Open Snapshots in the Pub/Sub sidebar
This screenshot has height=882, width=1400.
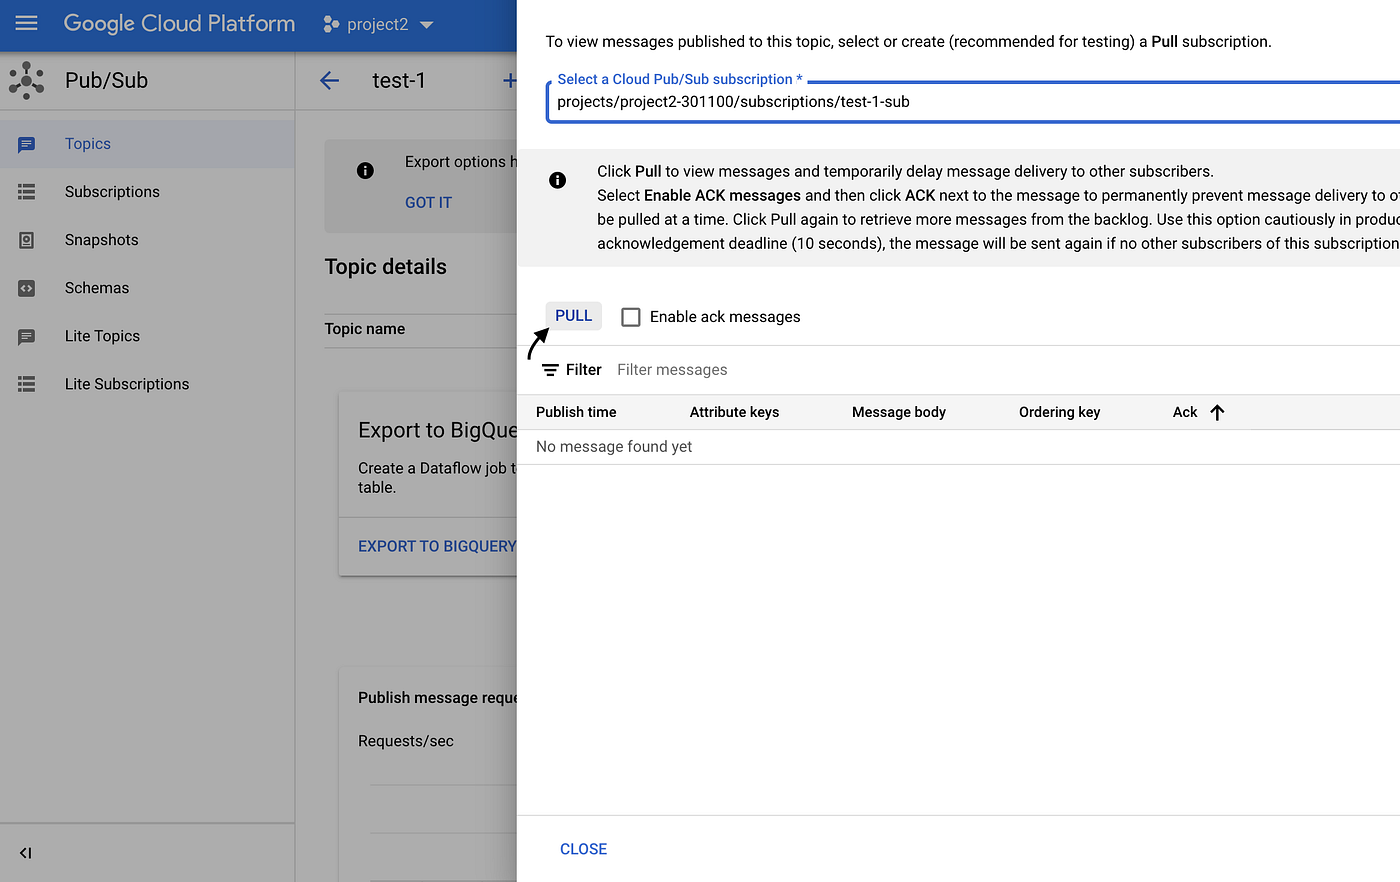click(x=147, y=240)
